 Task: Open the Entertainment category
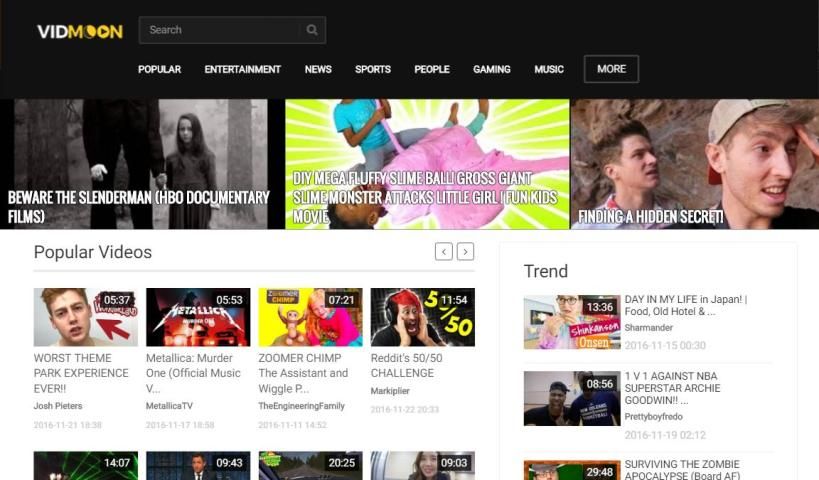point(242,70)
